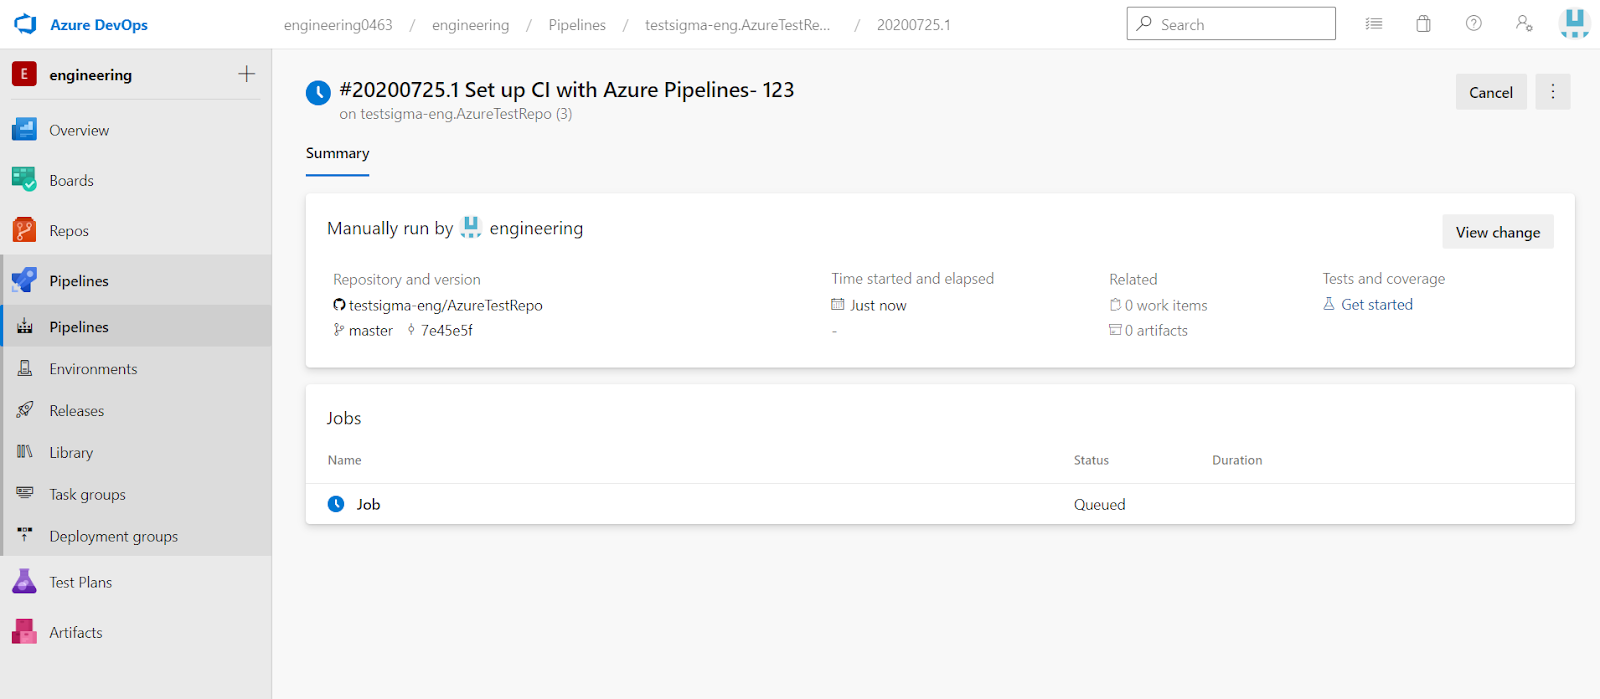Open the more actions vertical ellipsis menu

point(1553,92)
